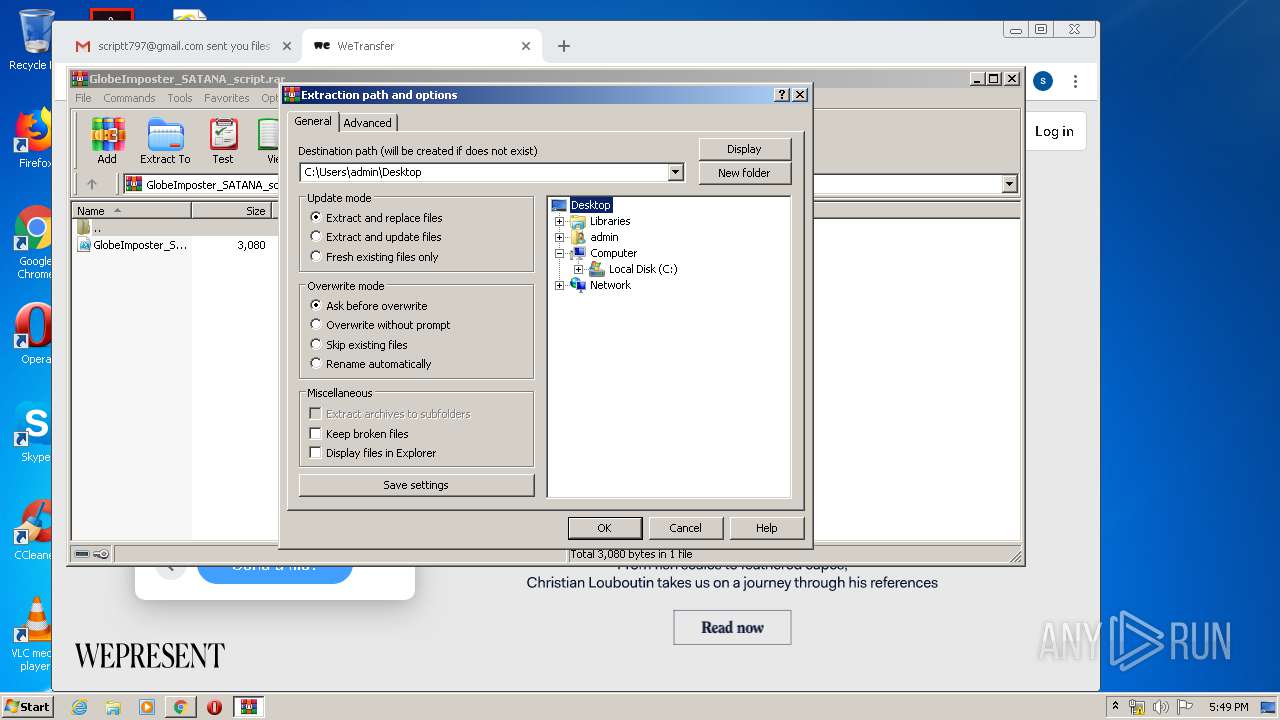The width and height of the screenshot is (1280, 720).
Task: Enable Display files in Explorer
Action: click(373, 453)
